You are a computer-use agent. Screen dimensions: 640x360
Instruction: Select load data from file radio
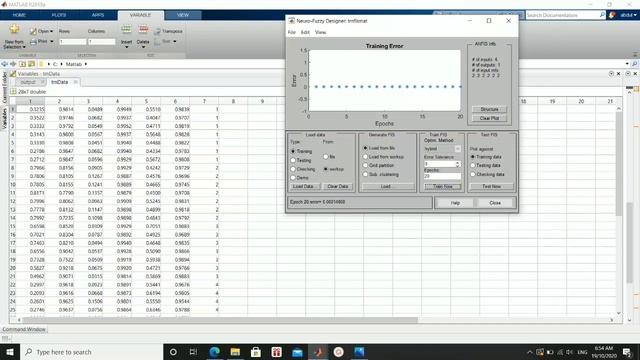click(326, 157)
